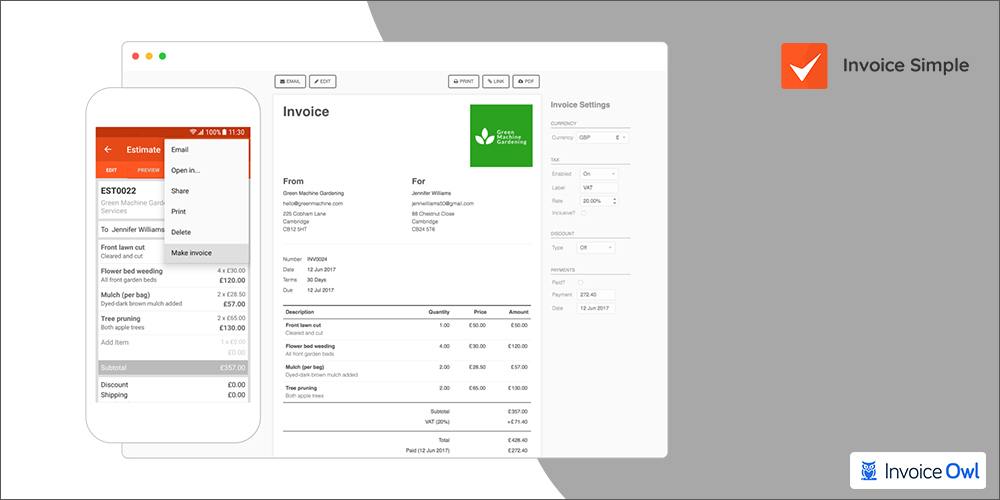Choose Share from the phone menu
Viewport: 1000px width, 500px height.
coord(180,191)
